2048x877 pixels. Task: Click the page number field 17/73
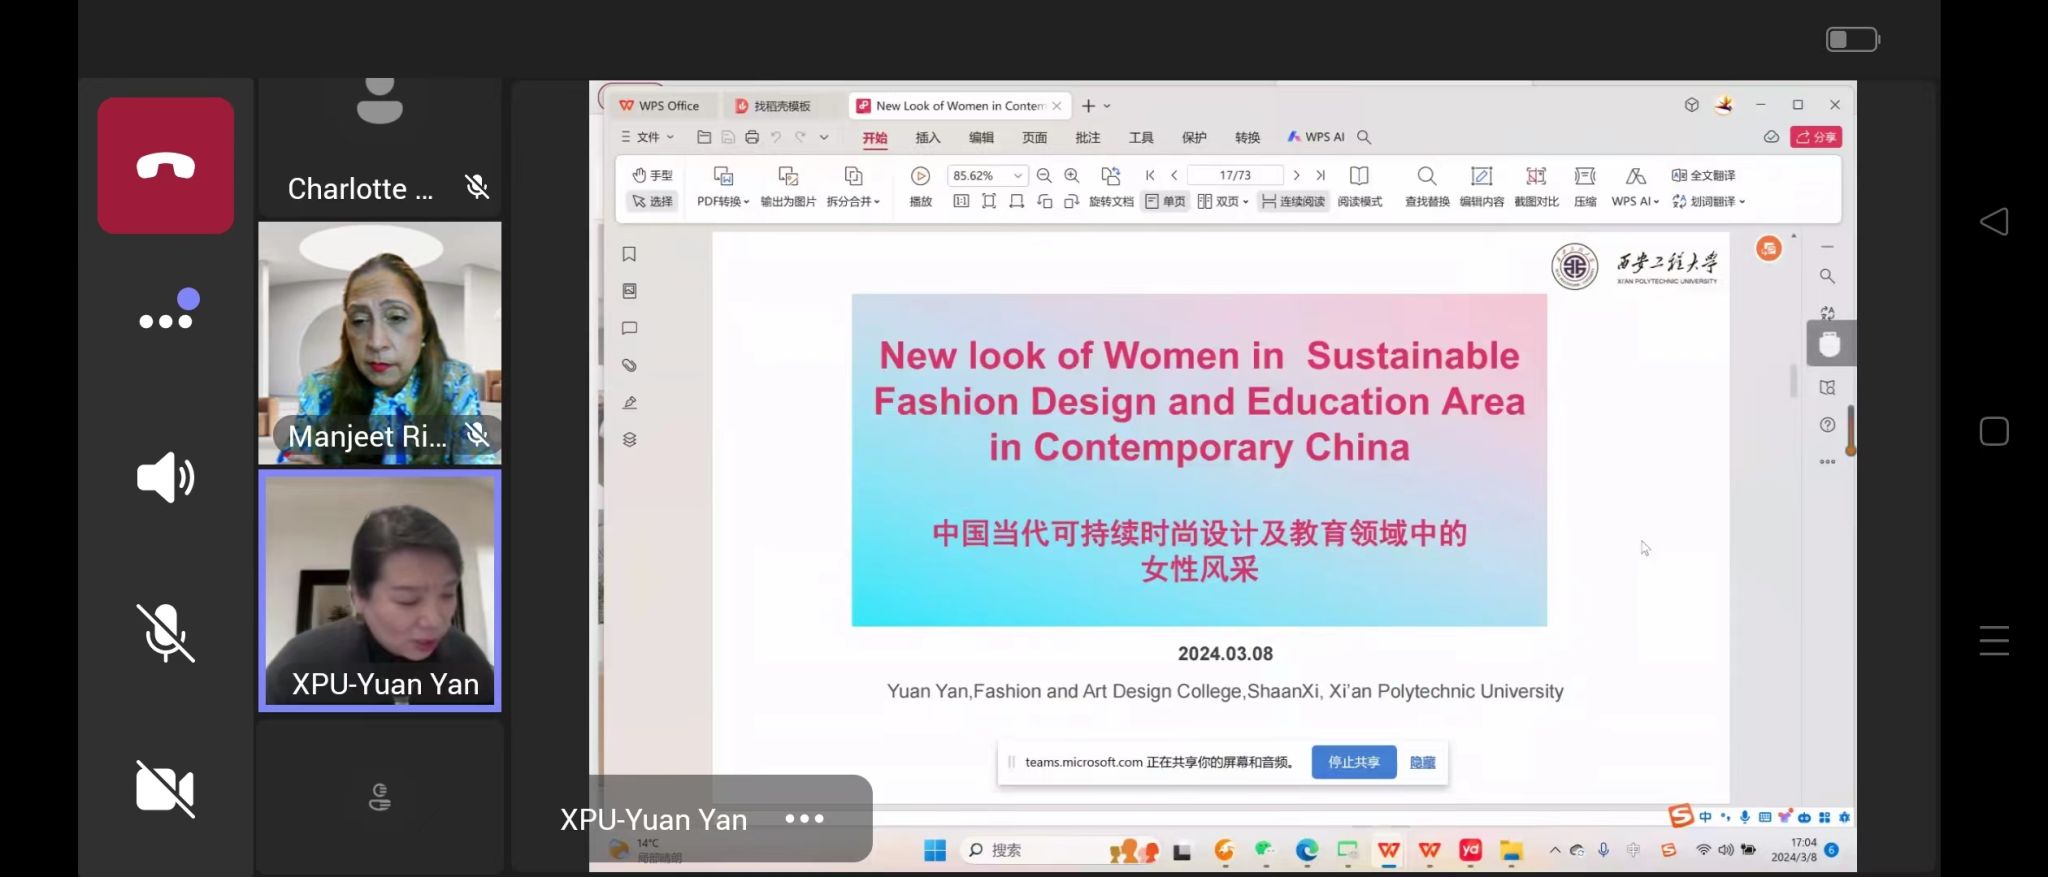(1235, 176)
